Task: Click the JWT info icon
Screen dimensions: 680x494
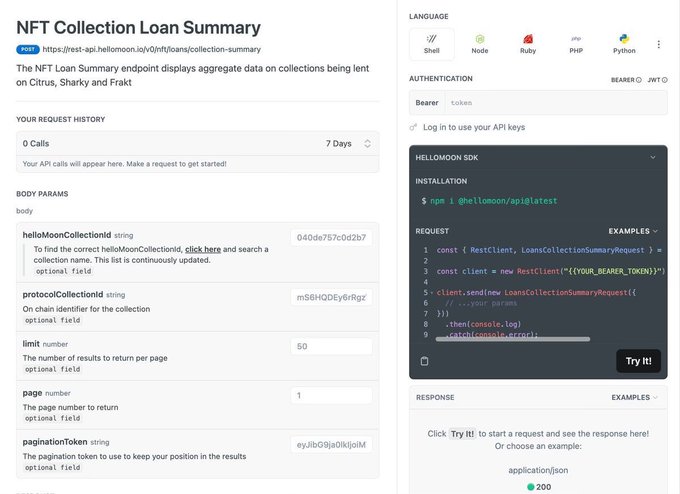Action: coord(665,80)
